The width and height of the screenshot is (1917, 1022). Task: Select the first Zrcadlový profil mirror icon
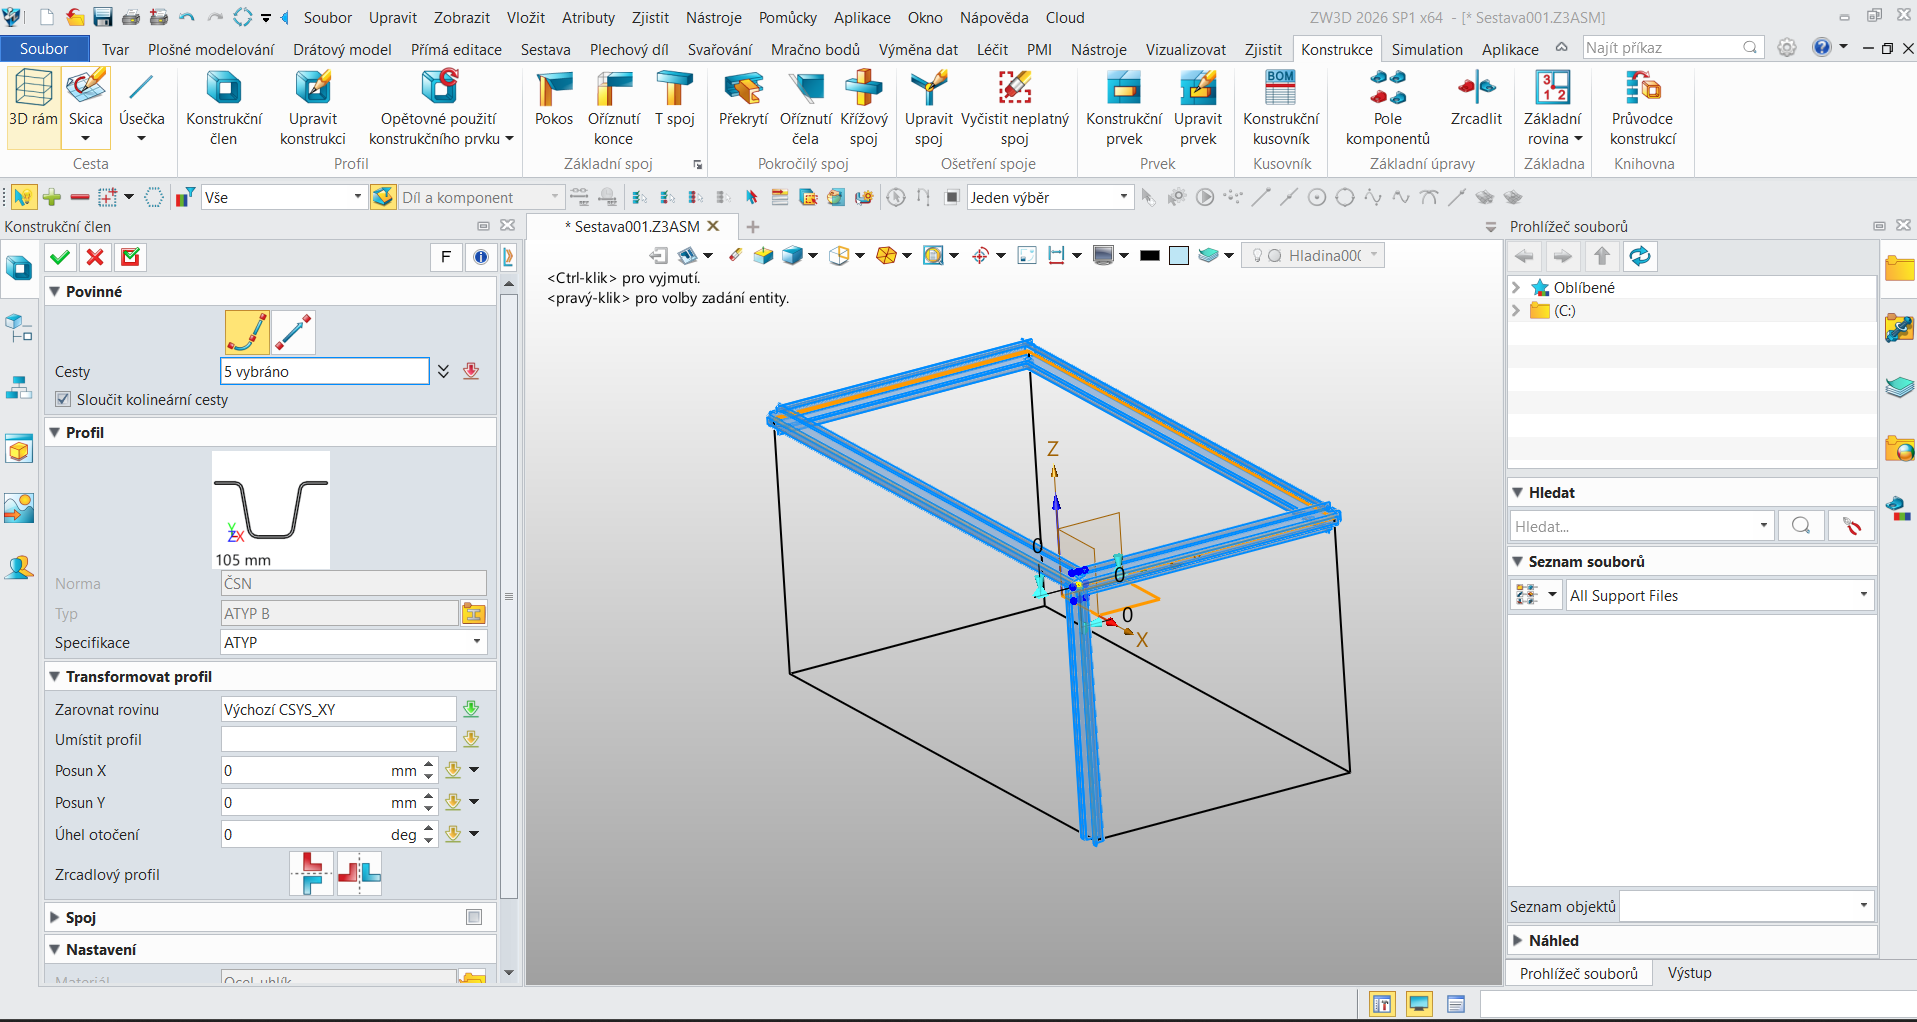[312, 873]
